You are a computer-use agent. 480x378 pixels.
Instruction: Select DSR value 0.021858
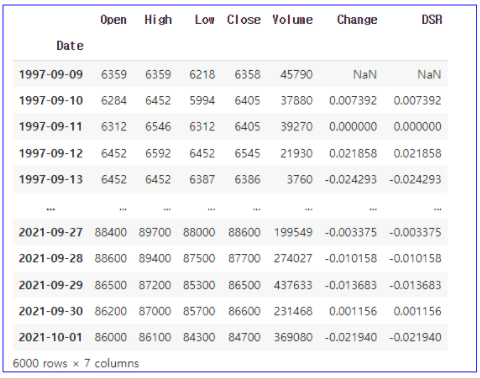point(418,153)
